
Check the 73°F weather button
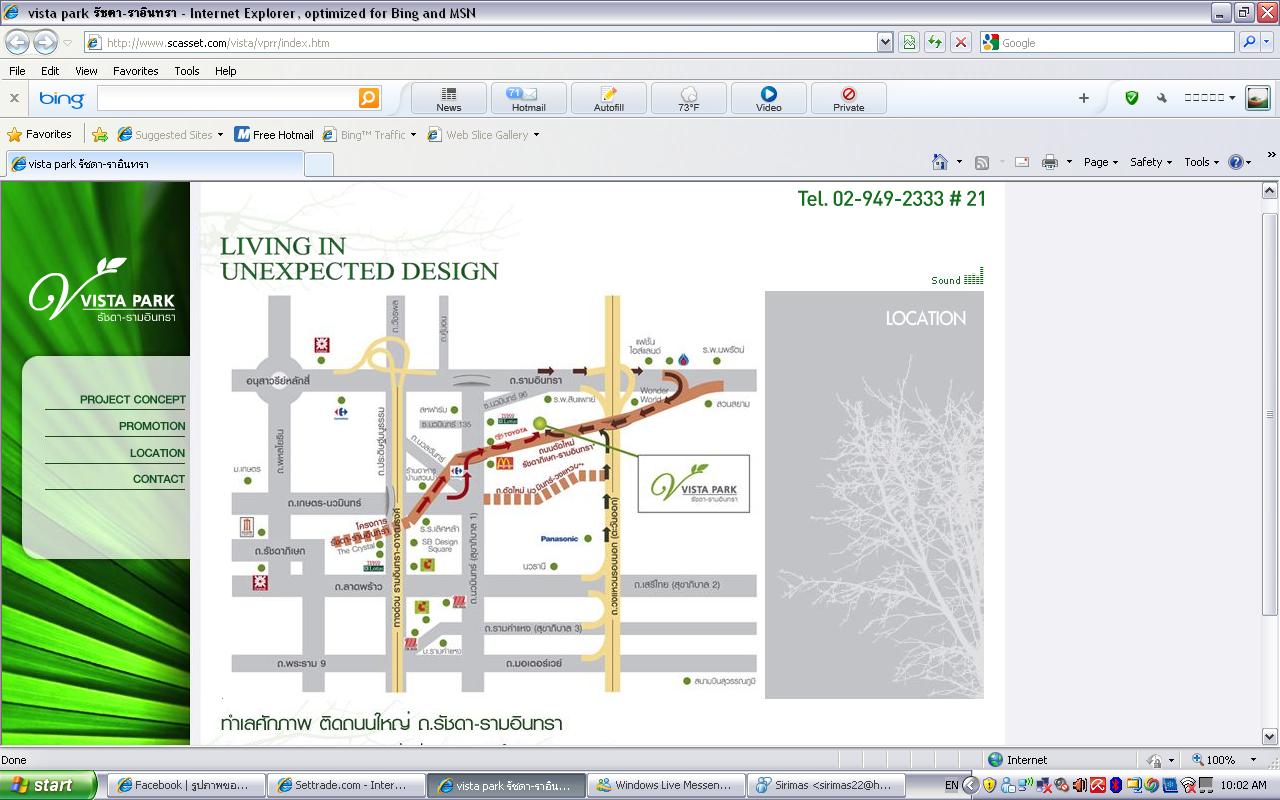[688, 98]
